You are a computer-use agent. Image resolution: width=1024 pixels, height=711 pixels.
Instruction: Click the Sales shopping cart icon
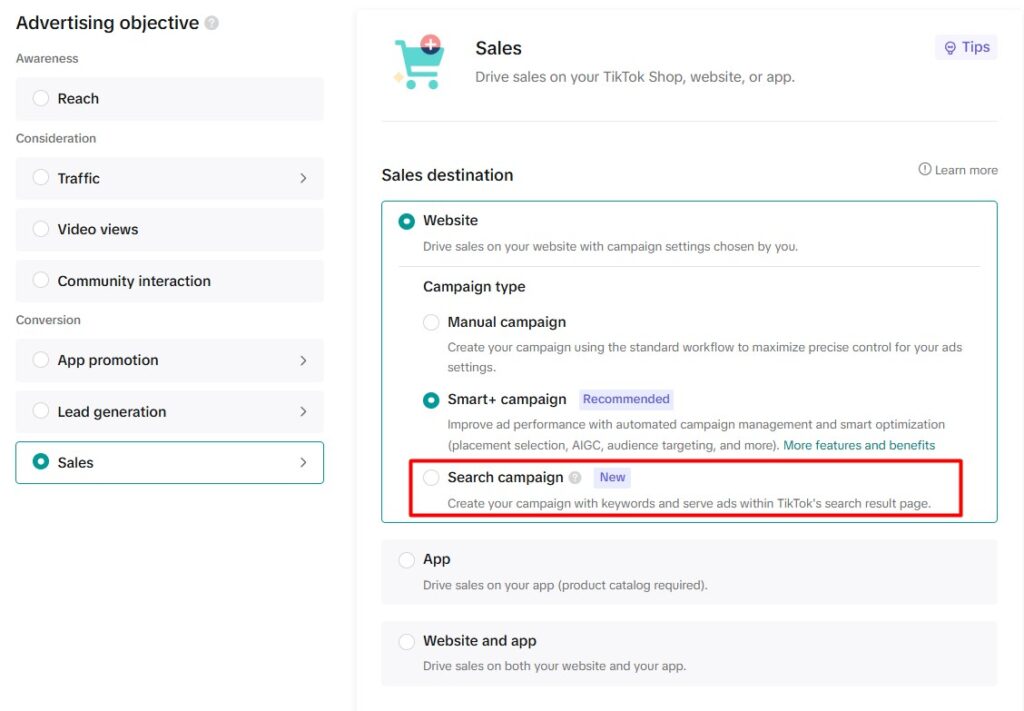(x=419, y=62)
